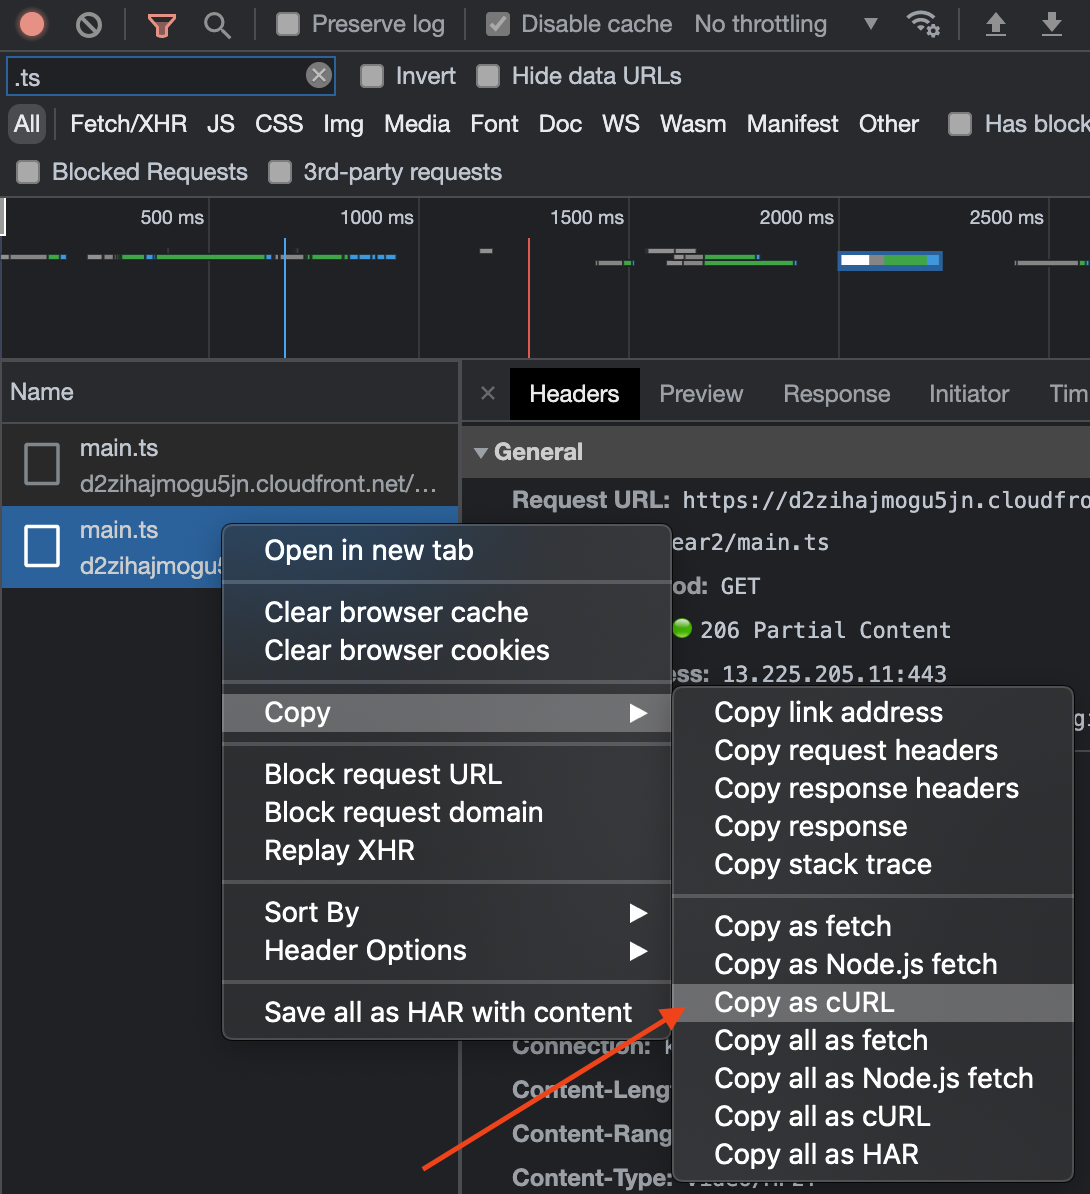Choose Copy request headers
This screenshot has height=1194, width=1090.
873,751
